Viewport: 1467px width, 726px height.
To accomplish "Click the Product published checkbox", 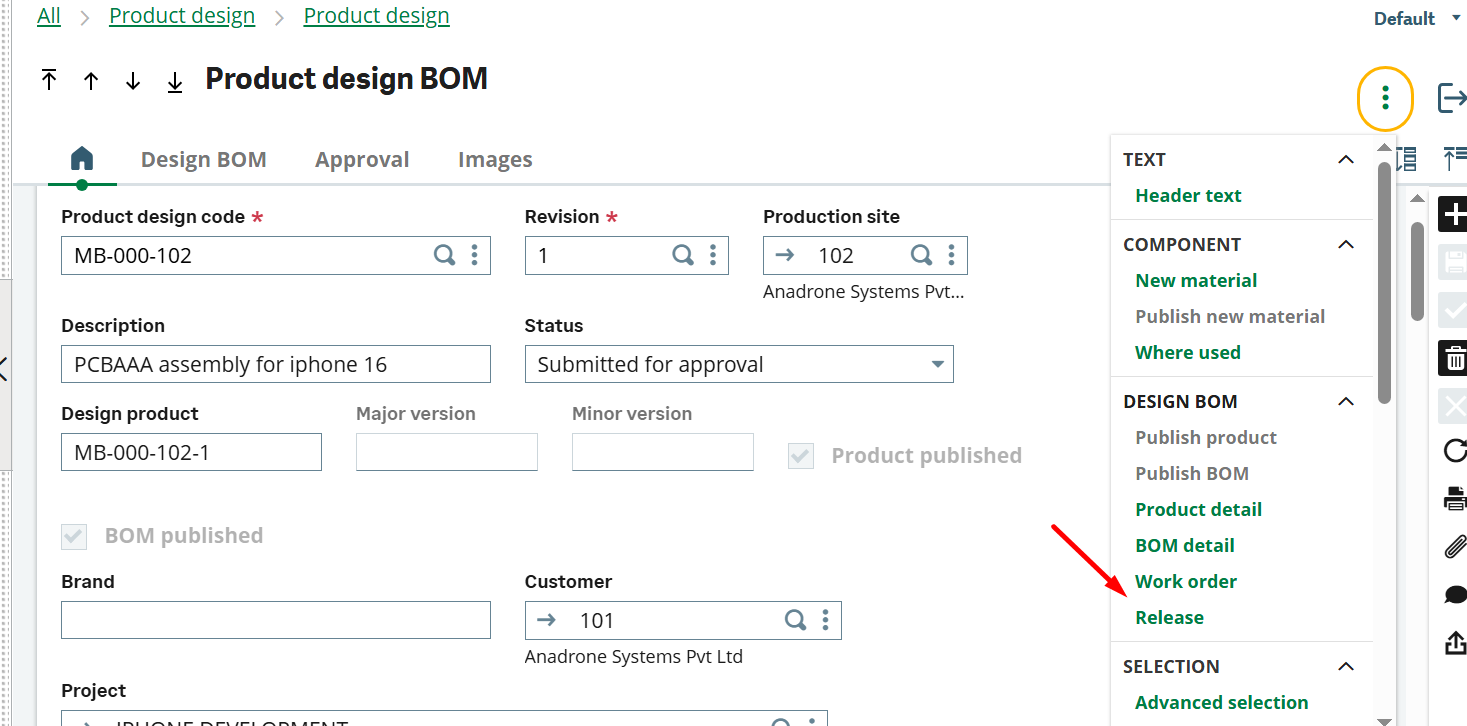I will pos(801,456).
